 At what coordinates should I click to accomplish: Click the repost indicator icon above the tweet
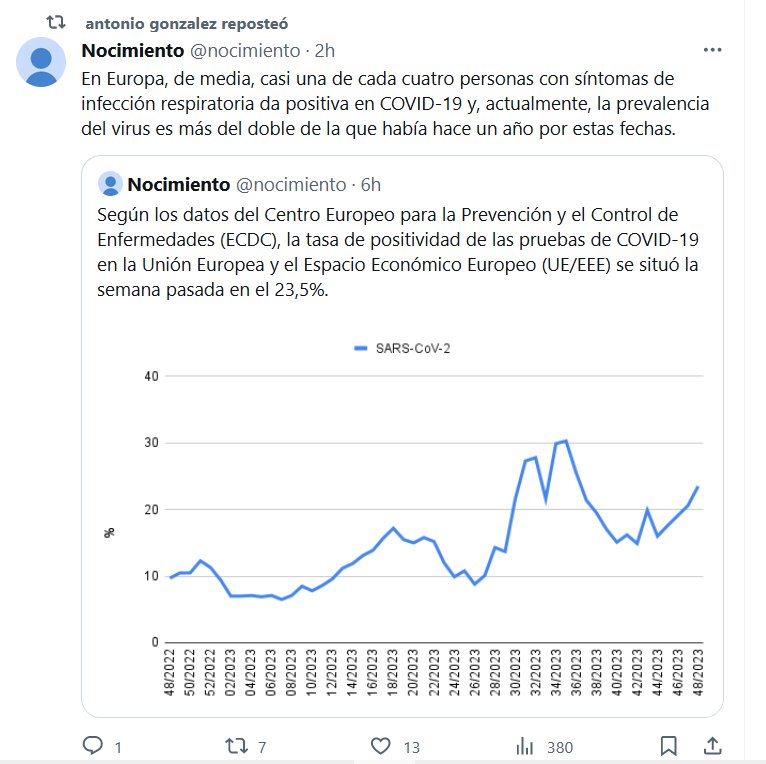coord(58,21)
